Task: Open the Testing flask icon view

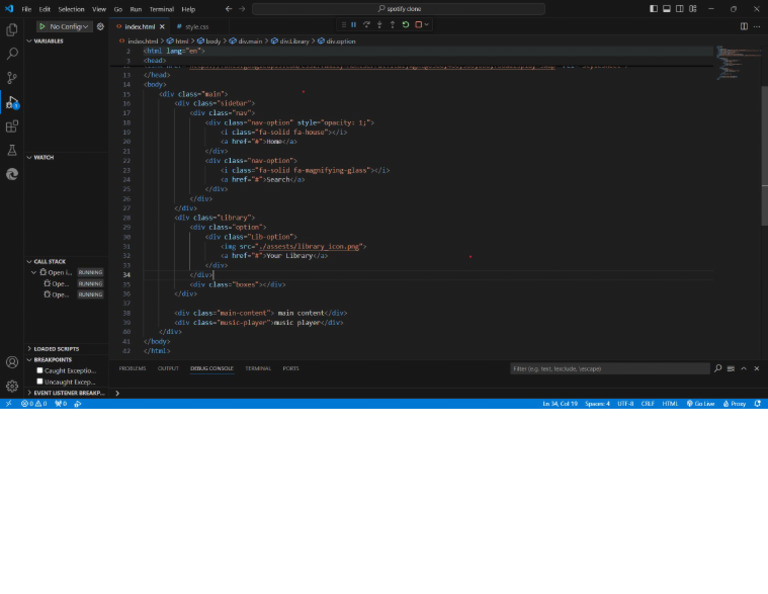Action: click(x=12, y=150)
